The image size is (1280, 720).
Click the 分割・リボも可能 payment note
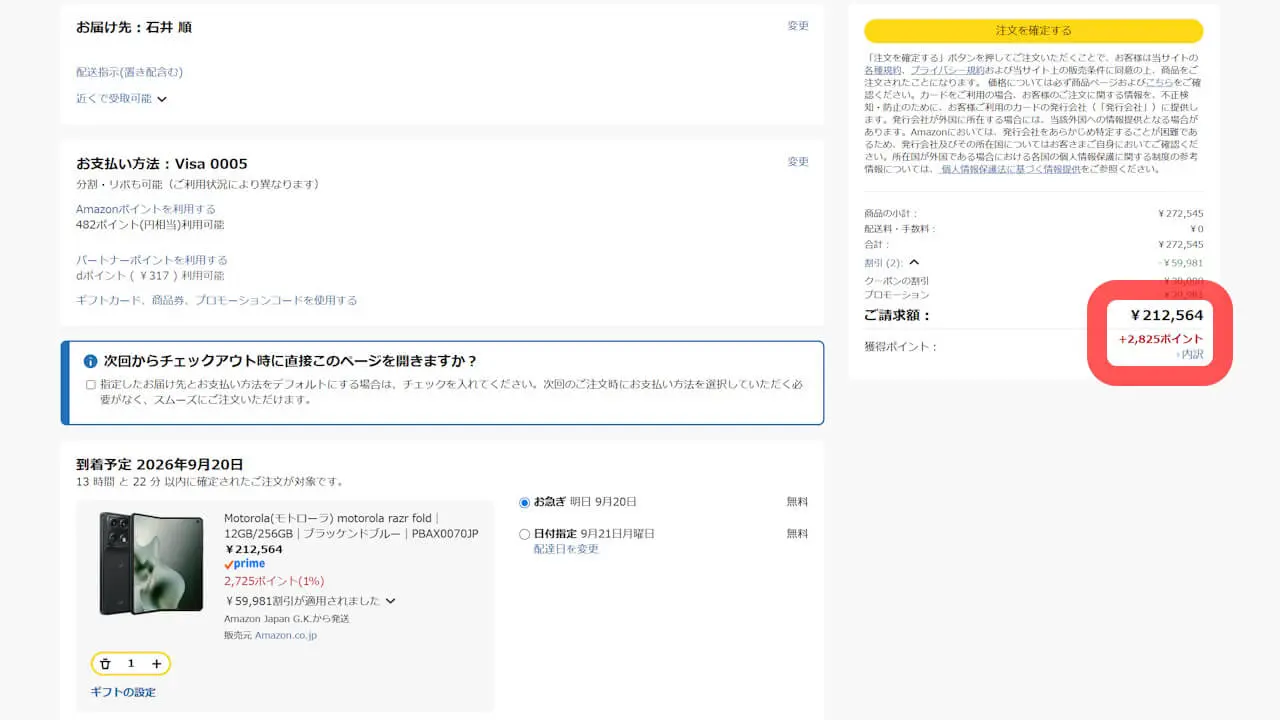[x=197, y=184]
